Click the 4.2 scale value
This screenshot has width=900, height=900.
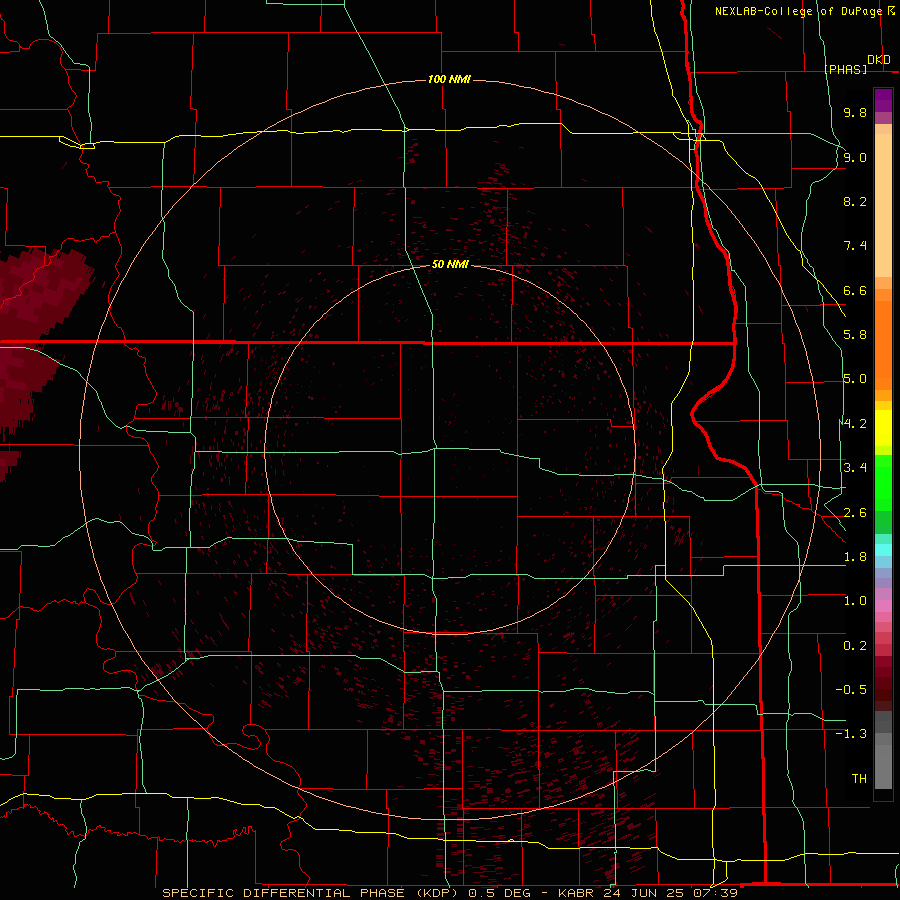(x=855, y=424)
